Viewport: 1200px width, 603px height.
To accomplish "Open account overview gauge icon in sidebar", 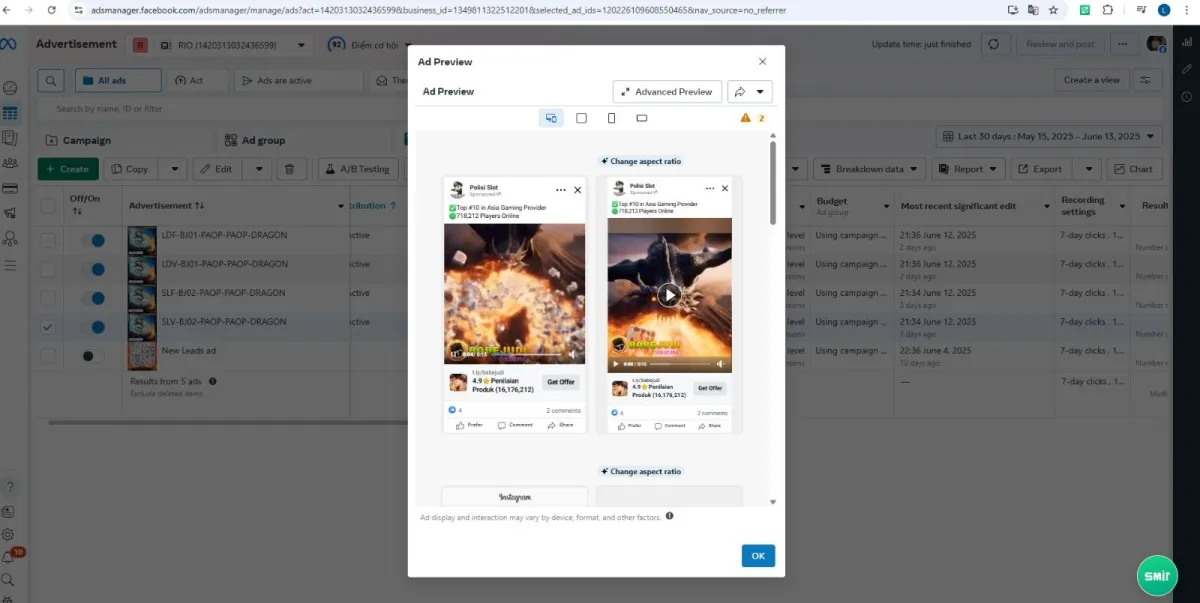I will [x=10, y=88].
